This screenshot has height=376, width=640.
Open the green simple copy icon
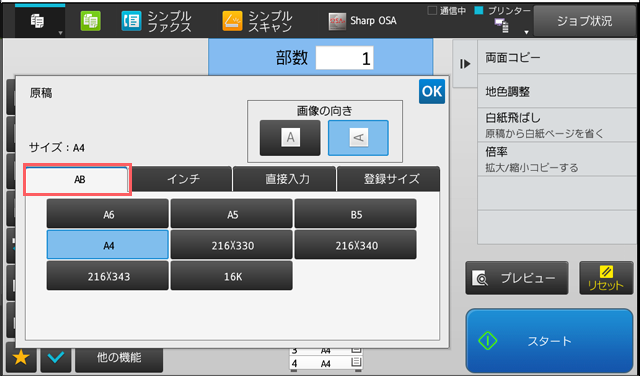coord(90,21)
